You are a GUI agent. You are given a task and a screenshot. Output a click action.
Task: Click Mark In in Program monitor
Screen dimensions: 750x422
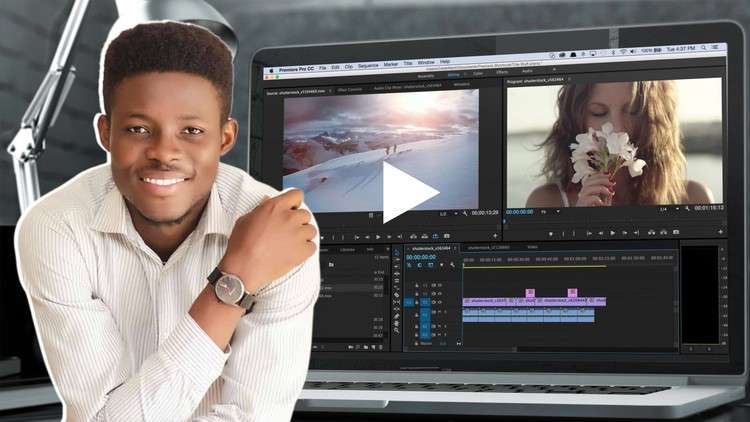tap(563, 233)
